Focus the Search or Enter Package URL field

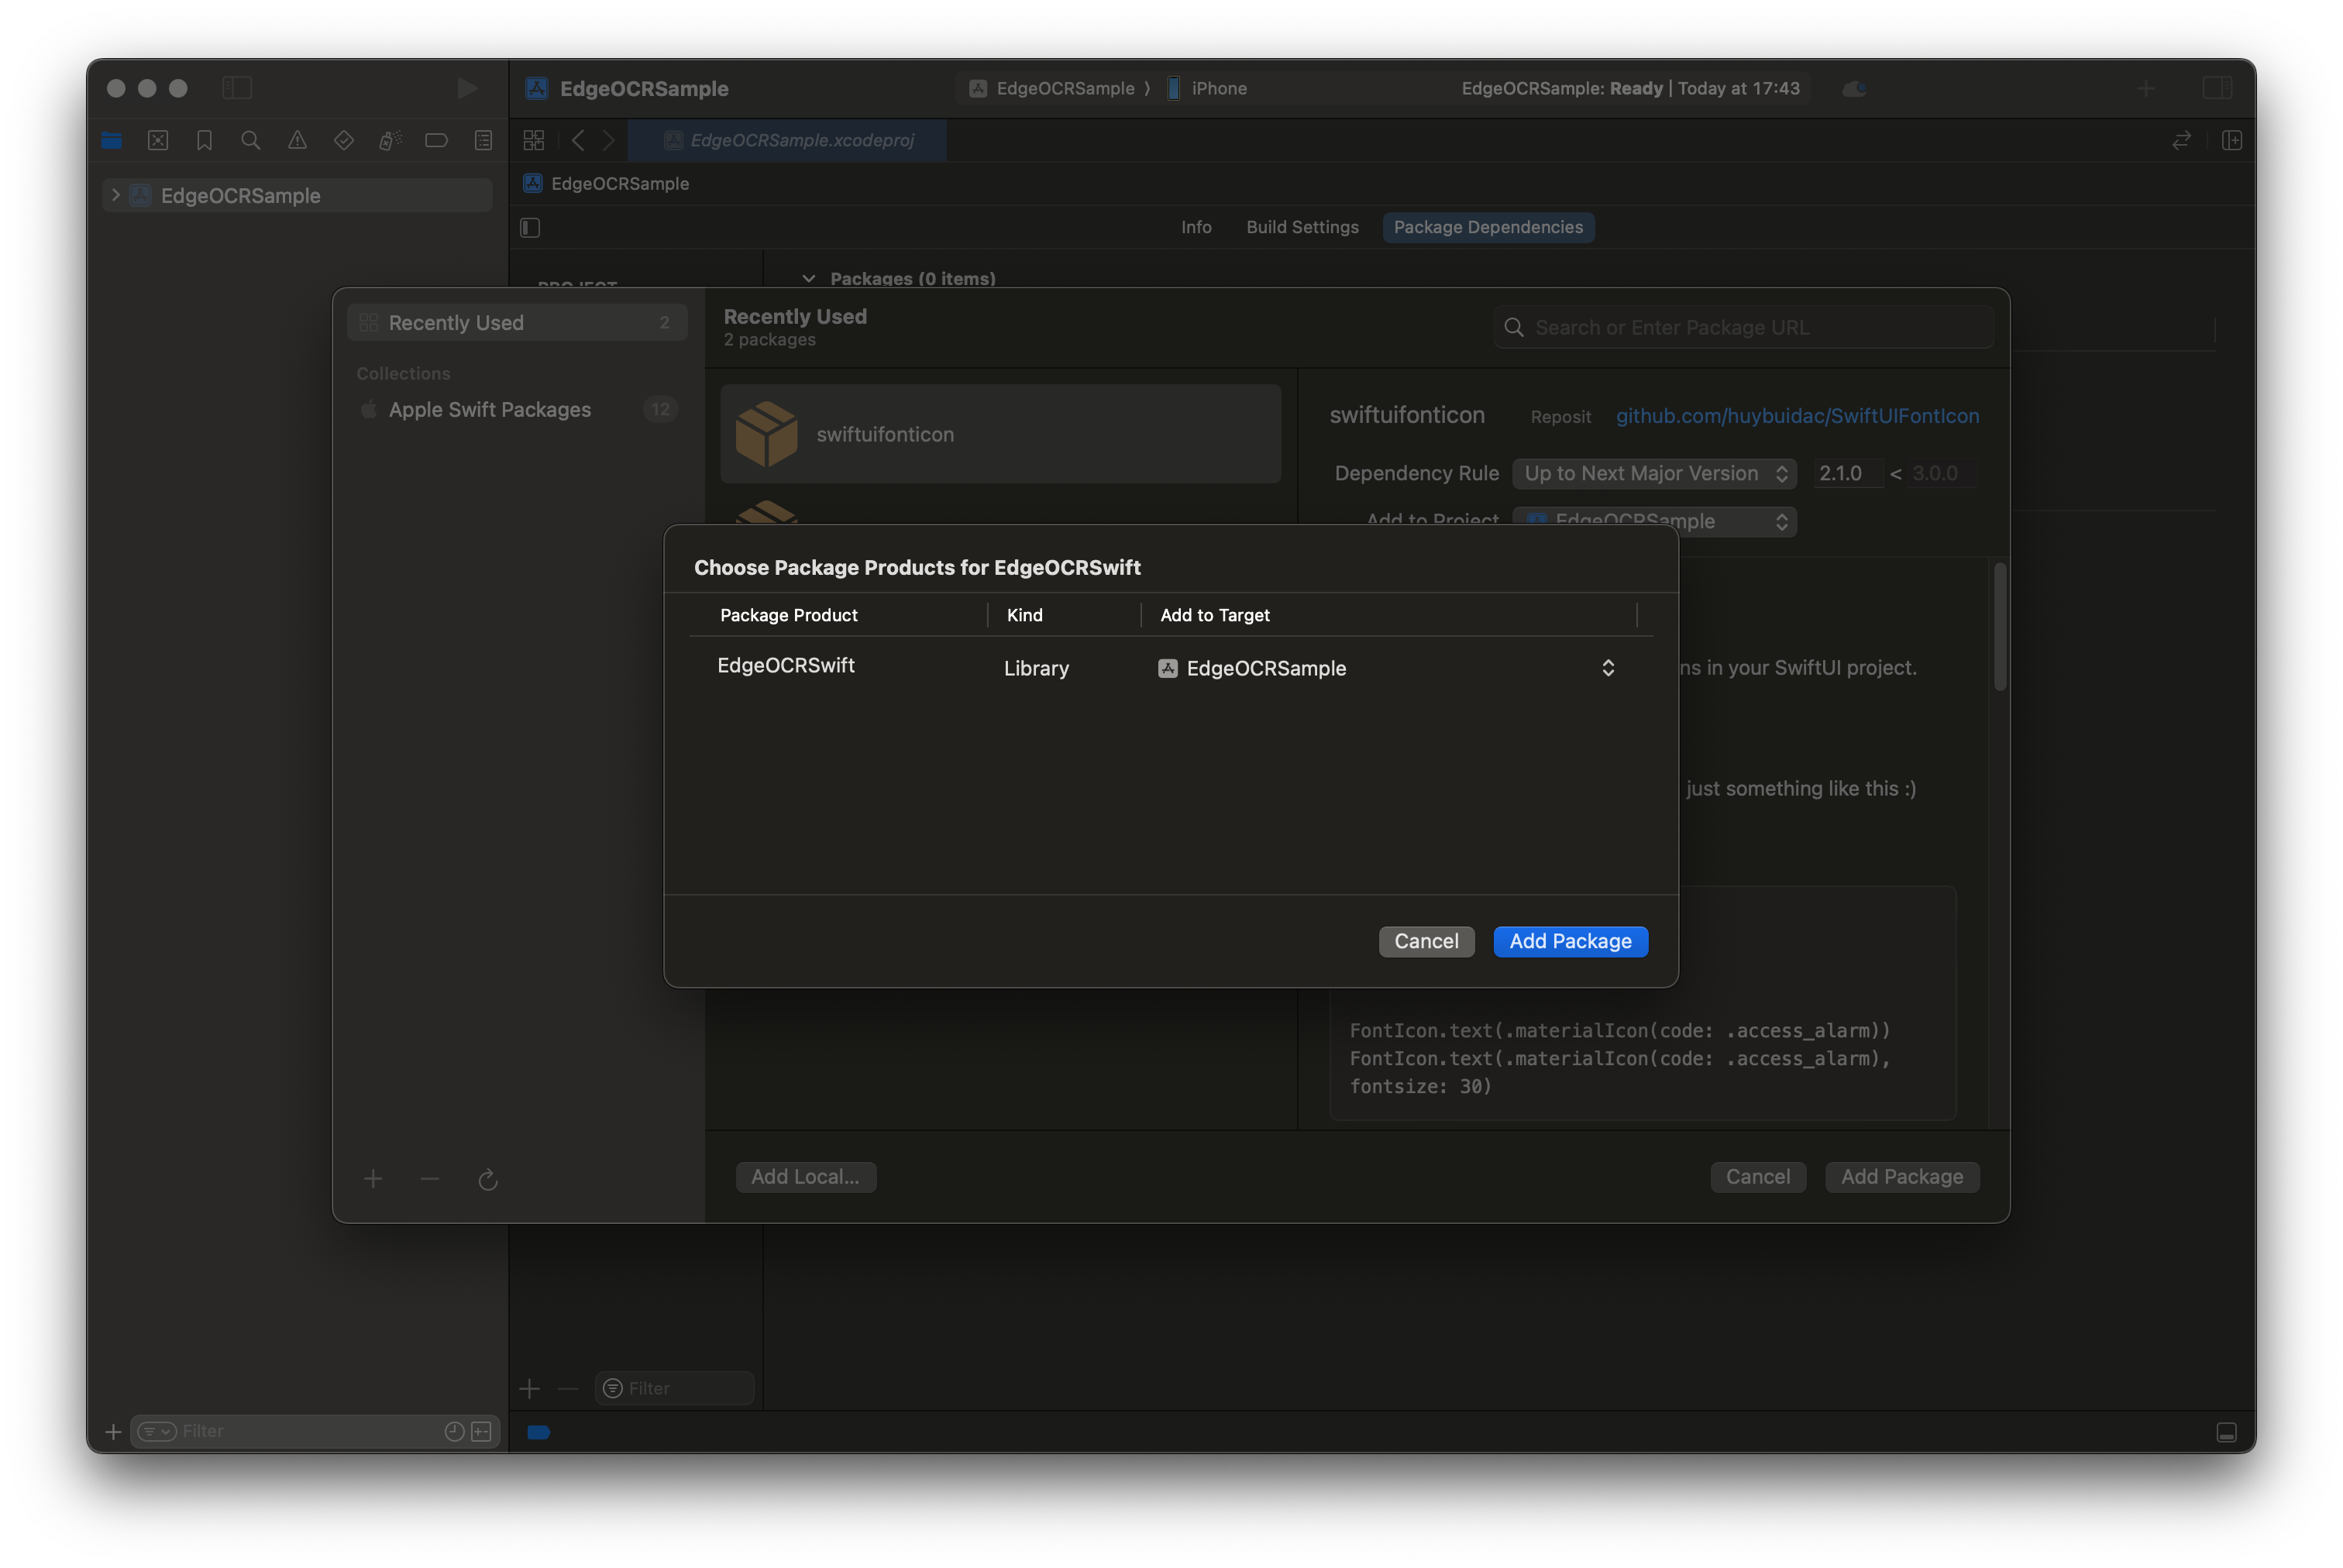pos(1743,327)
